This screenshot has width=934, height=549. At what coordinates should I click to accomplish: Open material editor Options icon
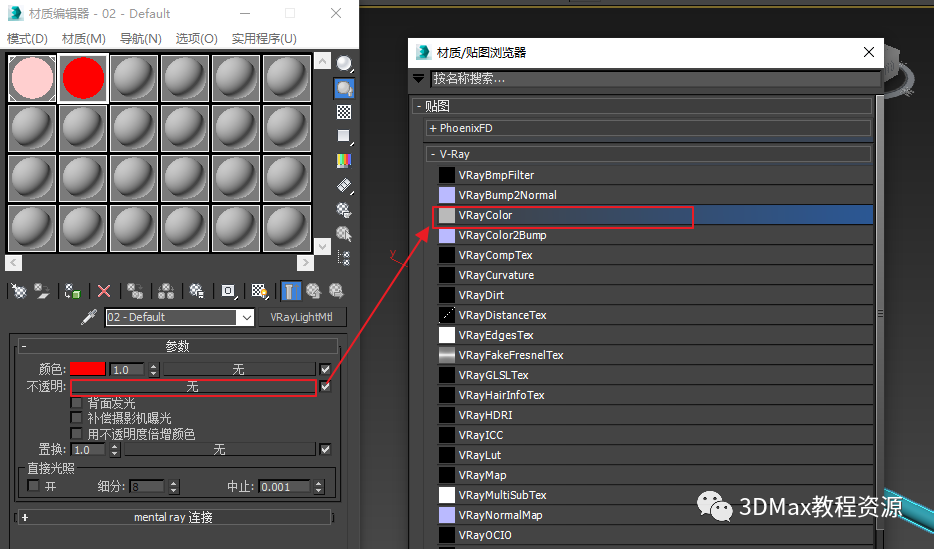[344, 210]
